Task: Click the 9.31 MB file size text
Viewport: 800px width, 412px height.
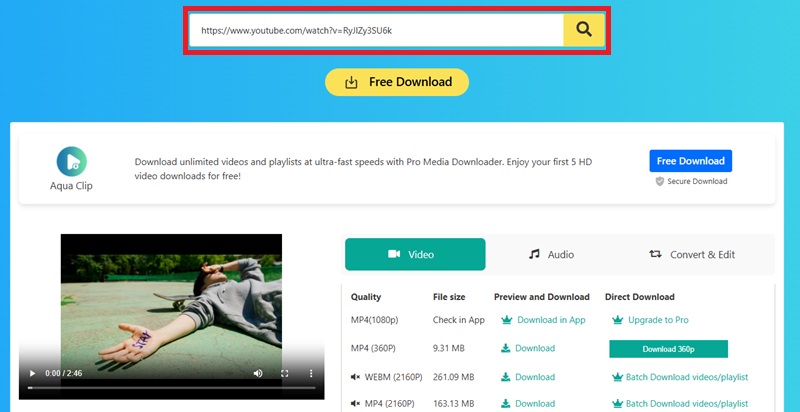Action: (x=448, y=348)
